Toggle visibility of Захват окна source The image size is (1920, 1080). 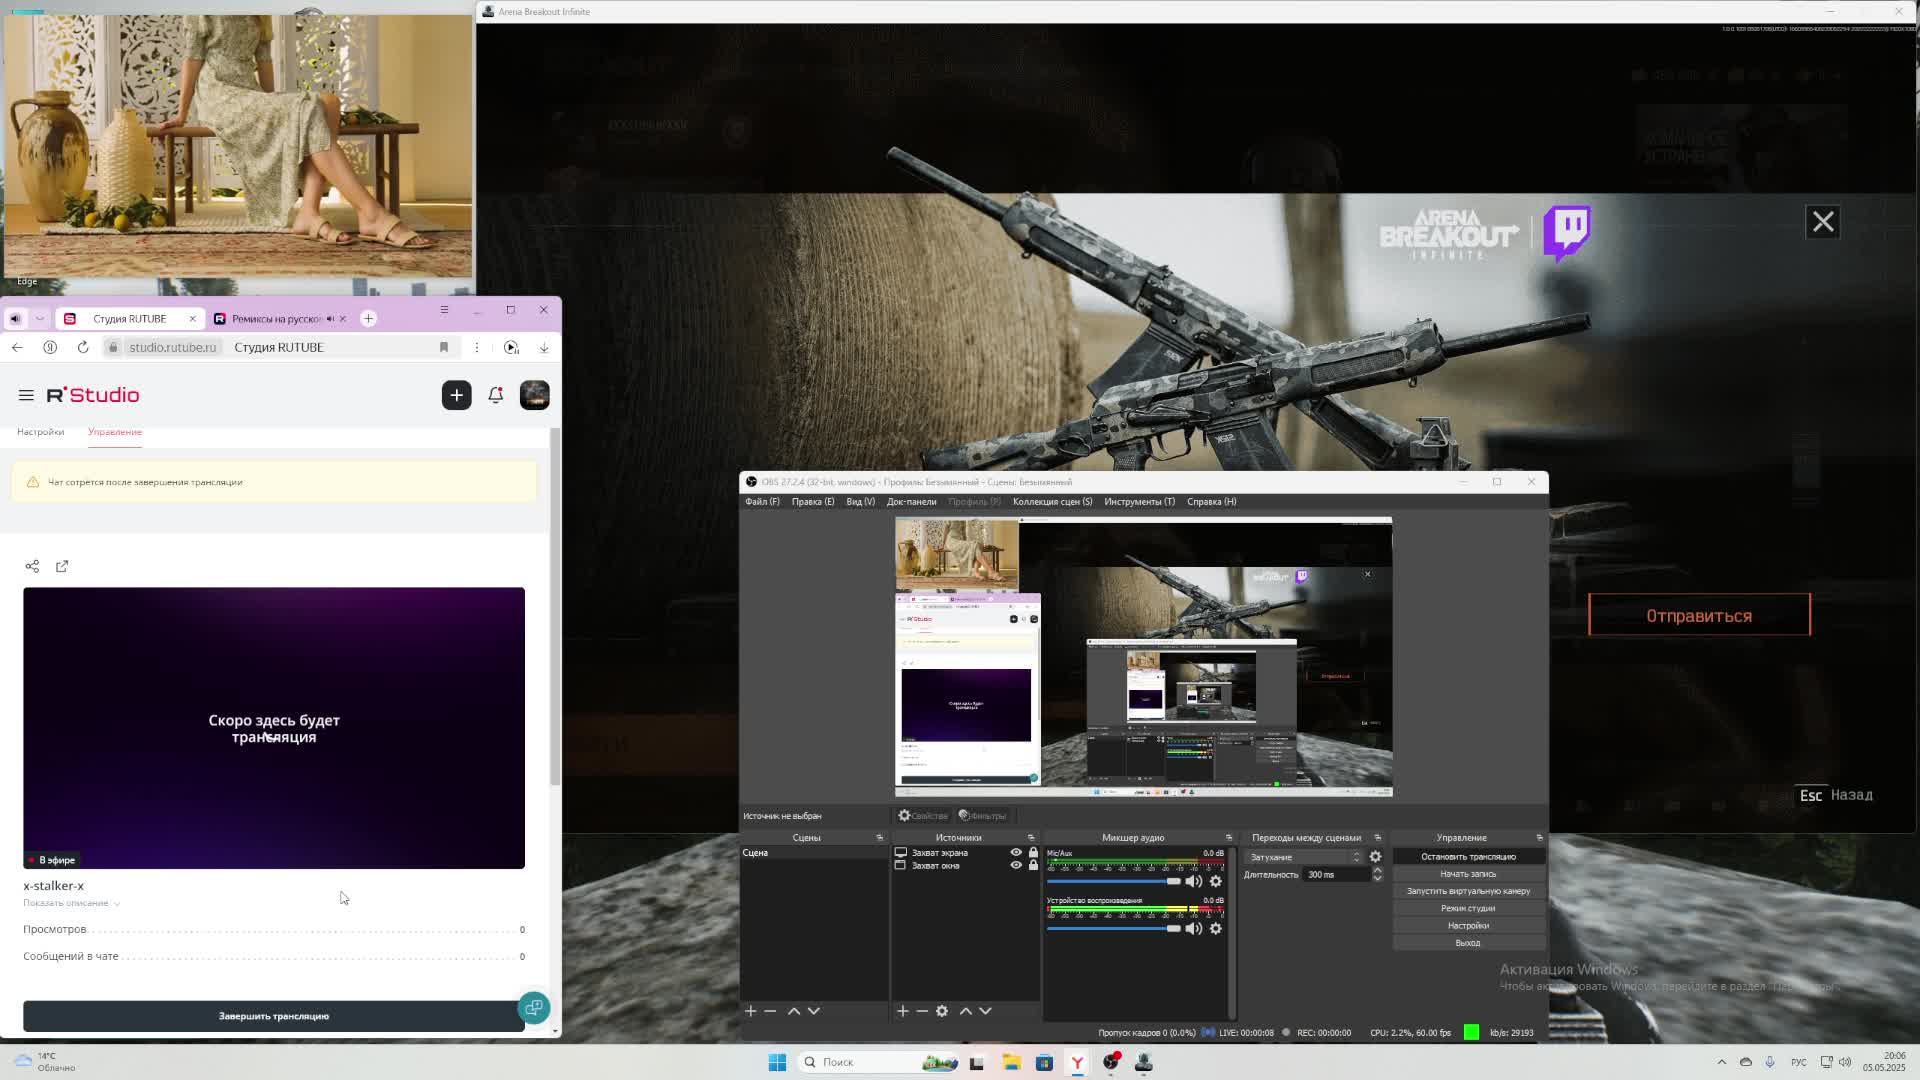click(1016, 866)
